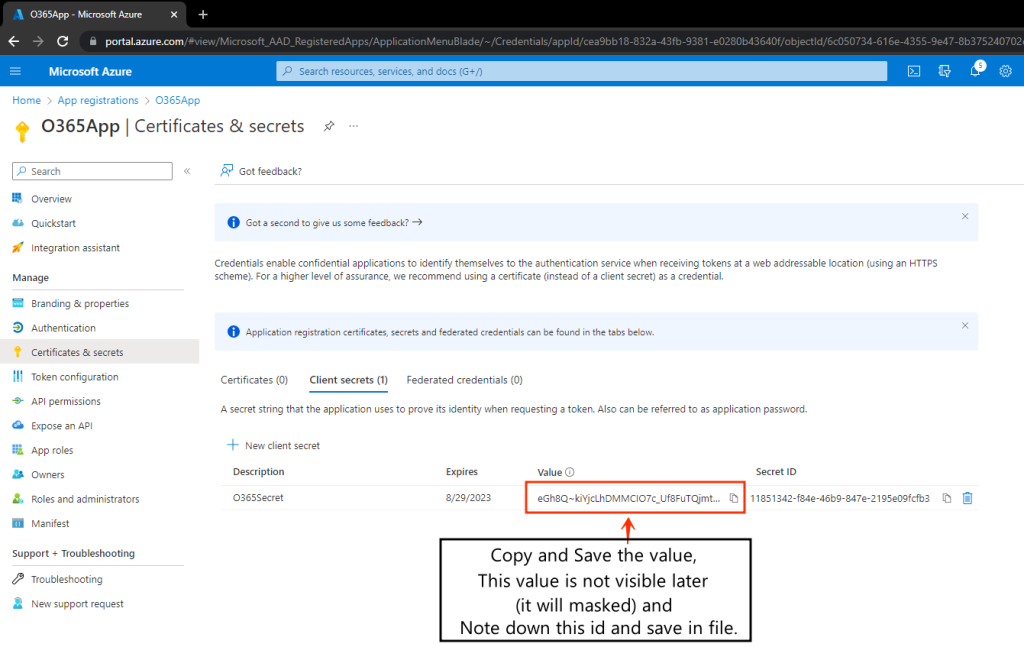Open the Azure portal hamburger menu
Screen dimensions: 1024x647
click(x=15, y=71)
